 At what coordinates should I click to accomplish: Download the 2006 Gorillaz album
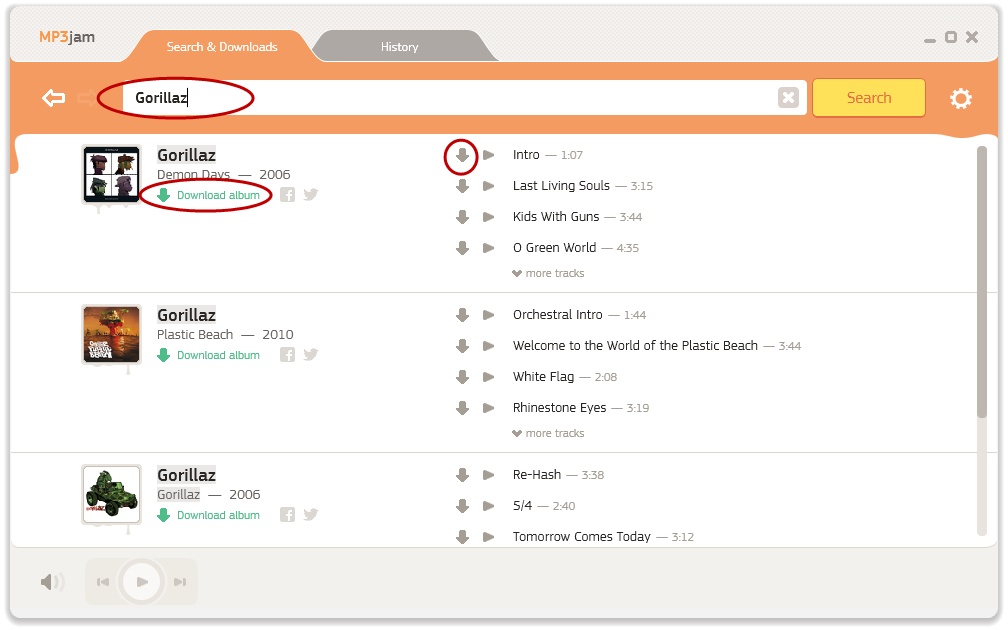(210, 515)
